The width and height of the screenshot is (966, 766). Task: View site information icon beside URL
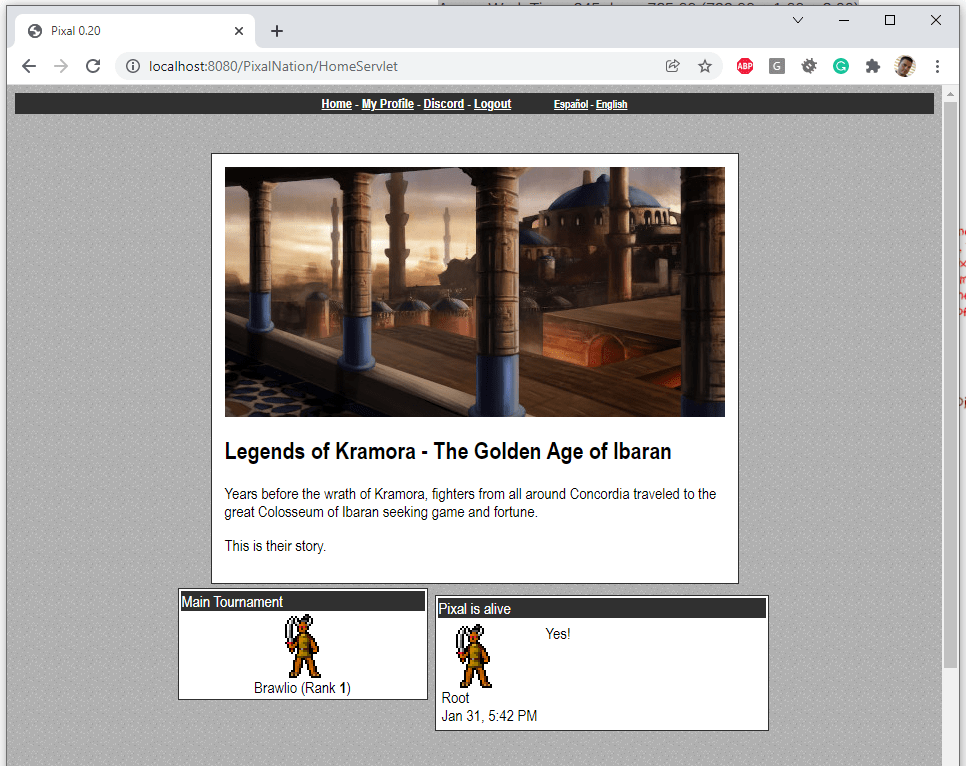point(133,66)
